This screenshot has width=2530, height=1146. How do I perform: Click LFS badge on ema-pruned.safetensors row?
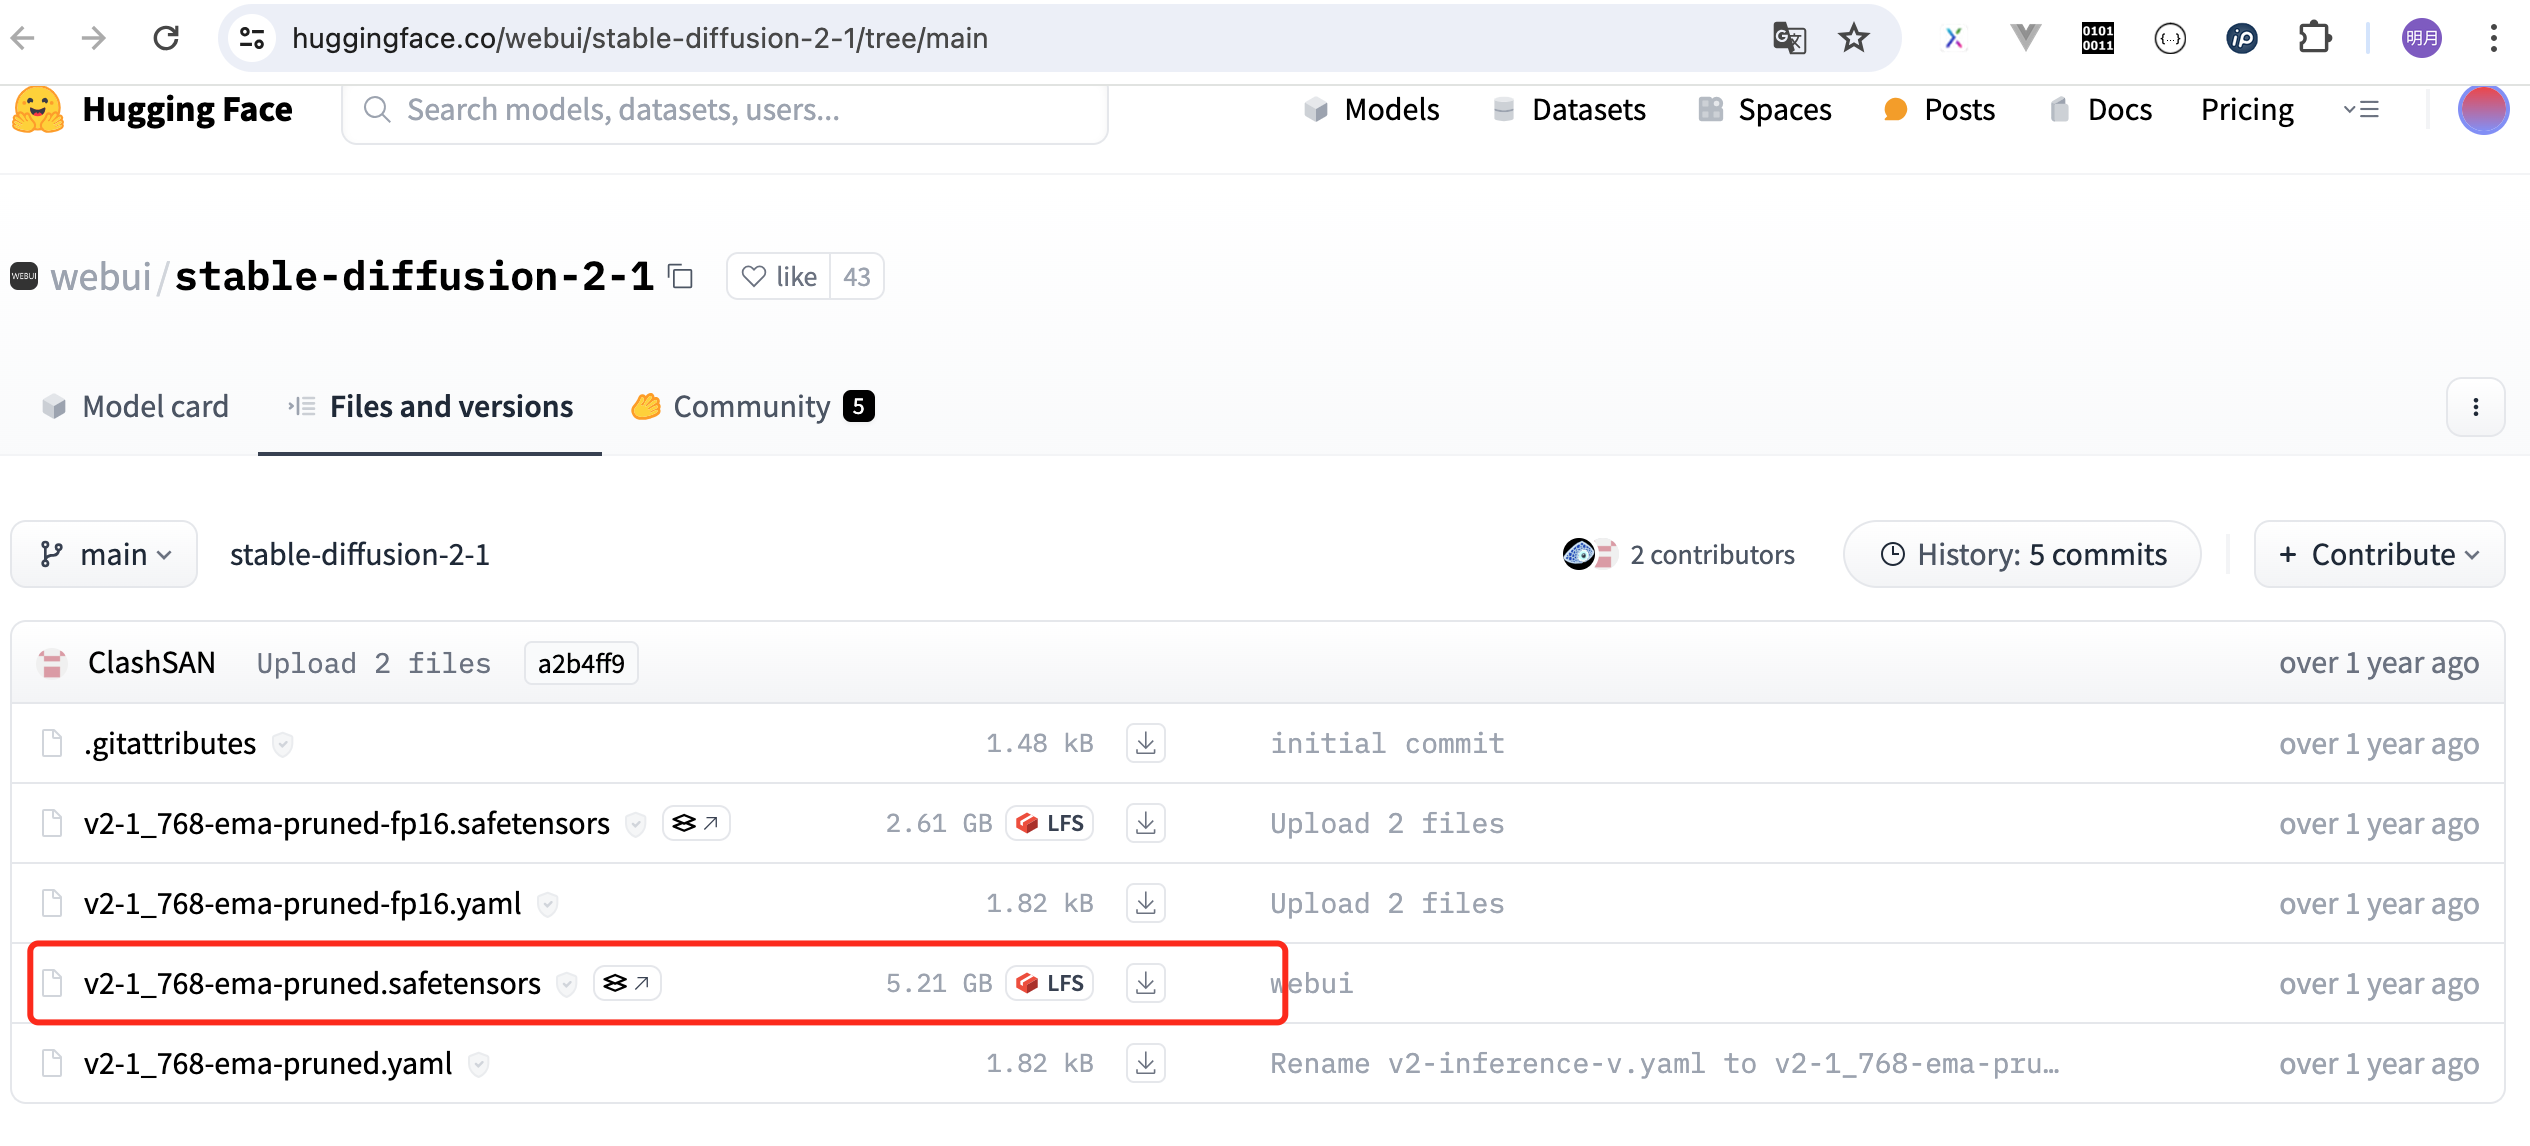tap(1050, 983)
